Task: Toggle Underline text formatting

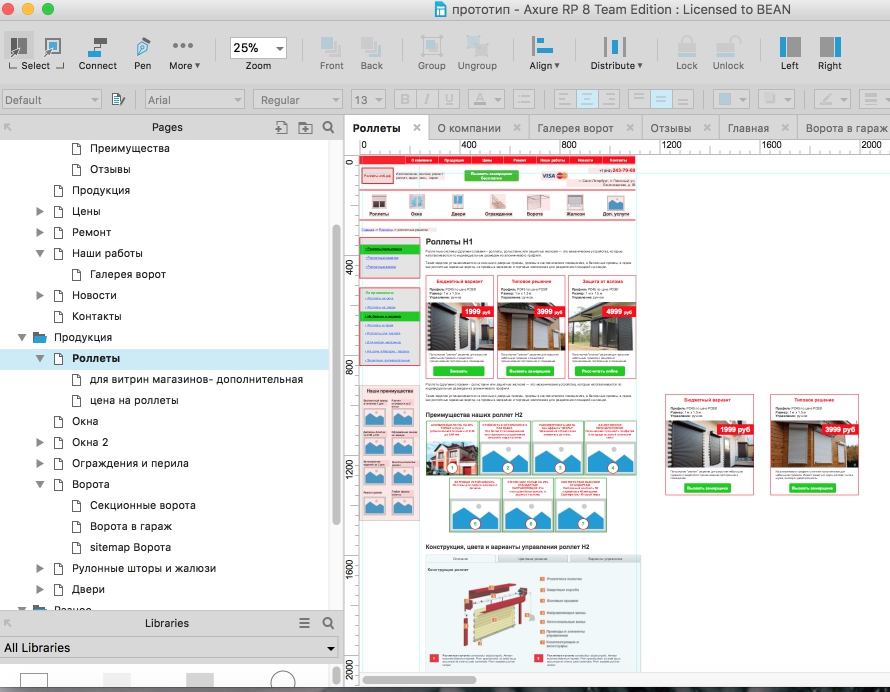Action: [449, 100]
